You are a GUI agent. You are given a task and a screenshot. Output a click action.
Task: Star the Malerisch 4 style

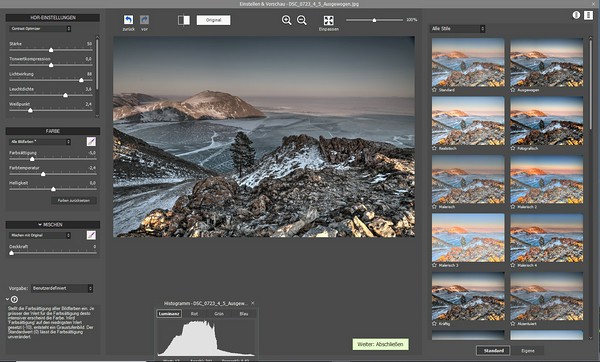pos(513,265)
